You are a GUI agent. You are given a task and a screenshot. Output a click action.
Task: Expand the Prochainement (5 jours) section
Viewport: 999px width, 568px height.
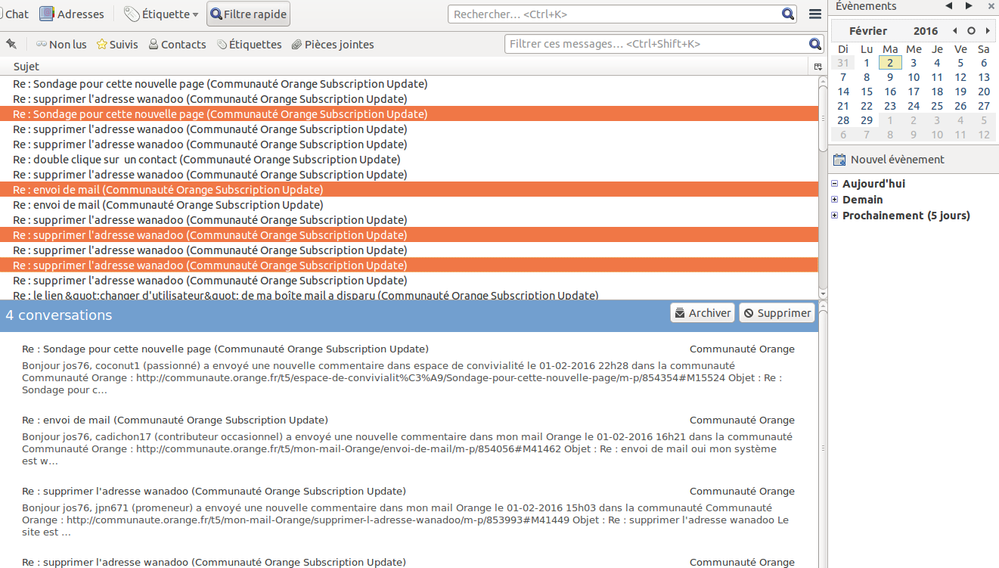coord(835,215)
